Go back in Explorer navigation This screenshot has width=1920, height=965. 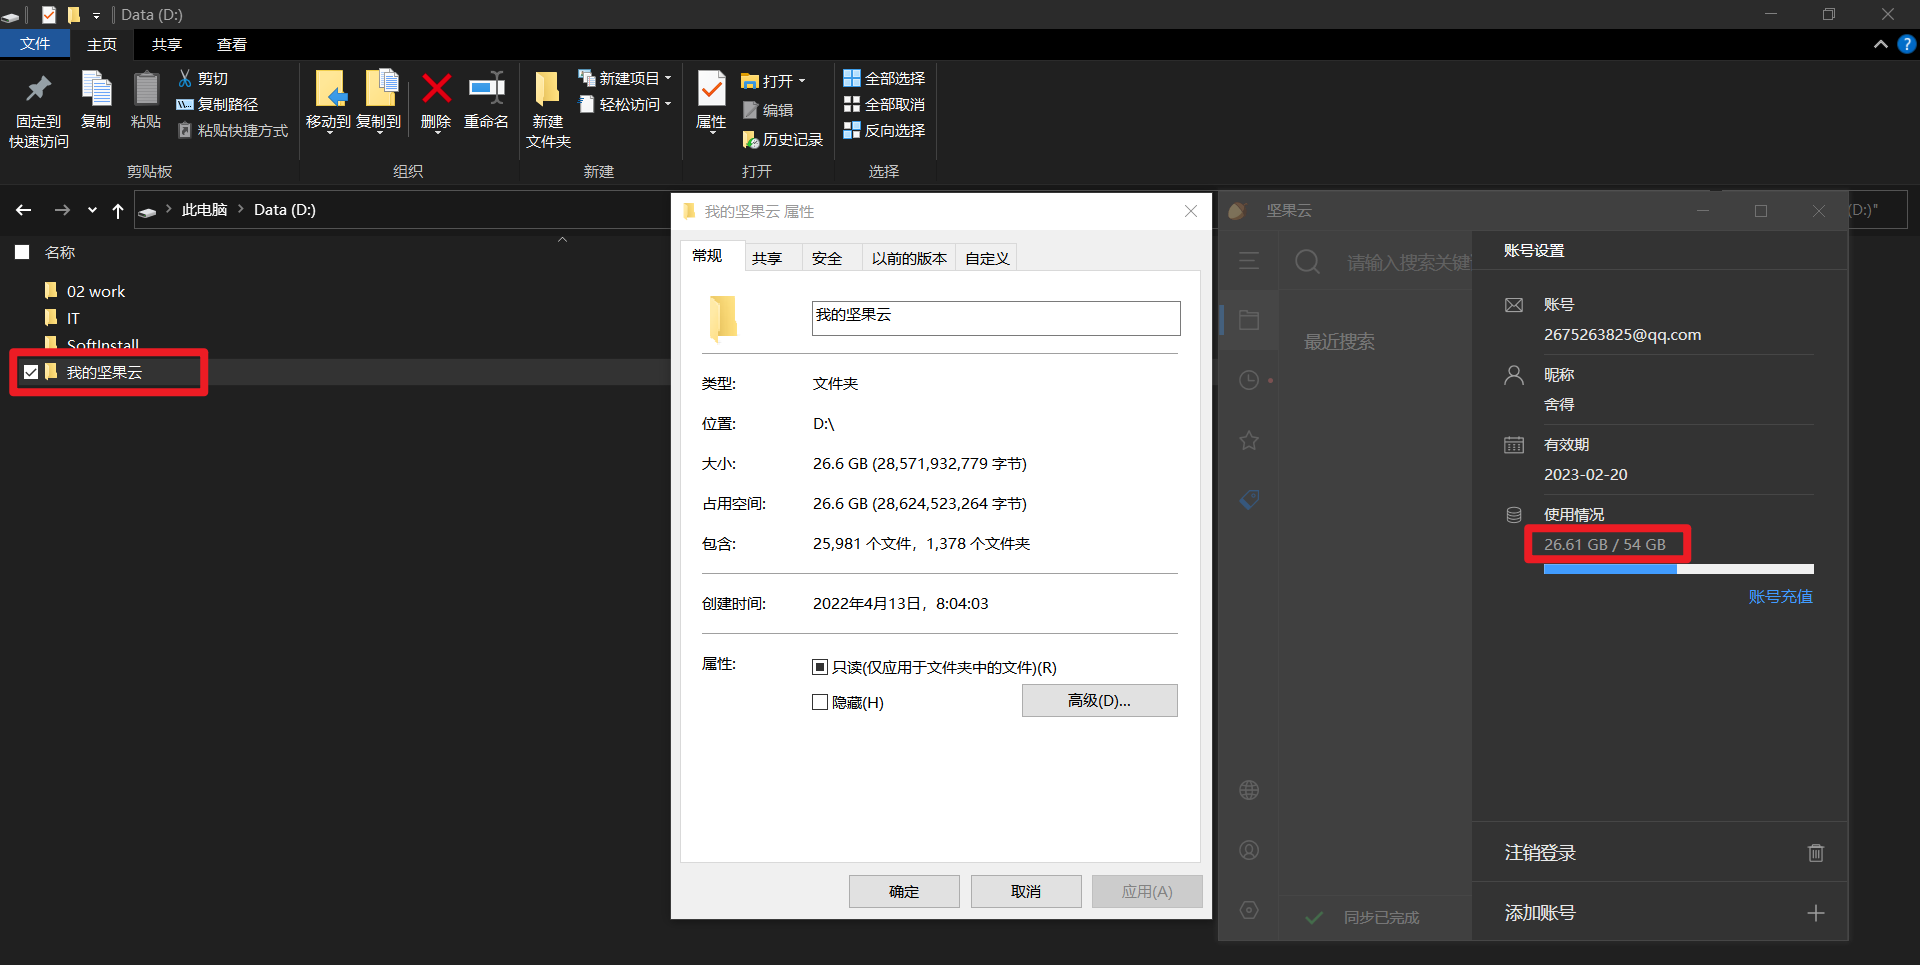[x=24, y=210]
